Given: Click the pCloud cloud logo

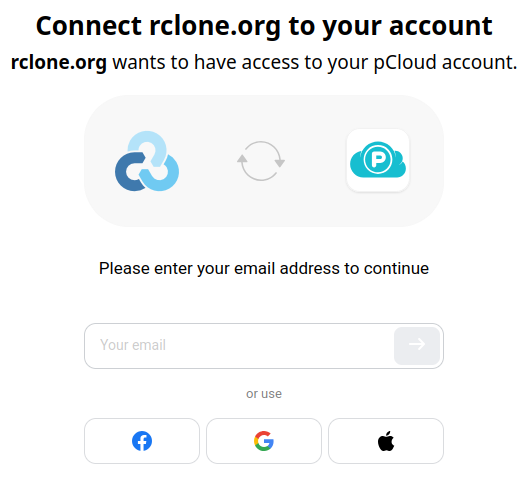Looking at the screenshot, I should click(x=378, y=160).
